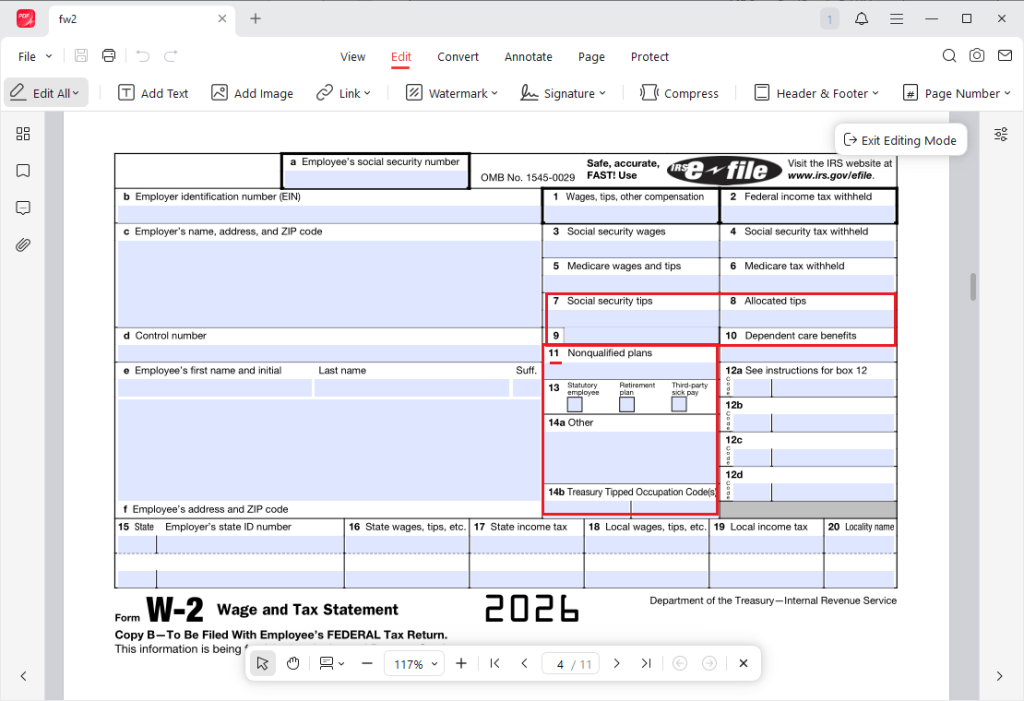Image resolution: width=1024 pixels, height=701 pixels.
Task: Go to the previous page
Action: [524, 664]
